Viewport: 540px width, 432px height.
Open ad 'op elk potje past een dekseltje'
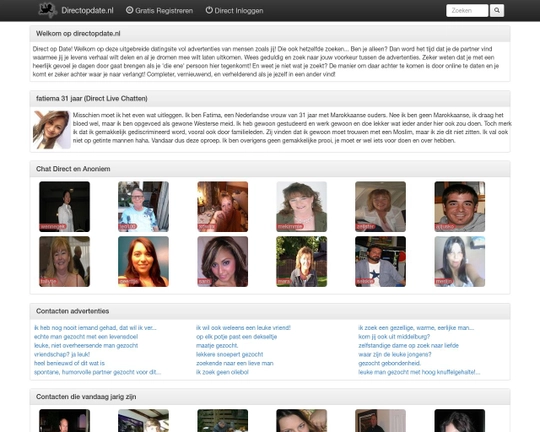237,337
